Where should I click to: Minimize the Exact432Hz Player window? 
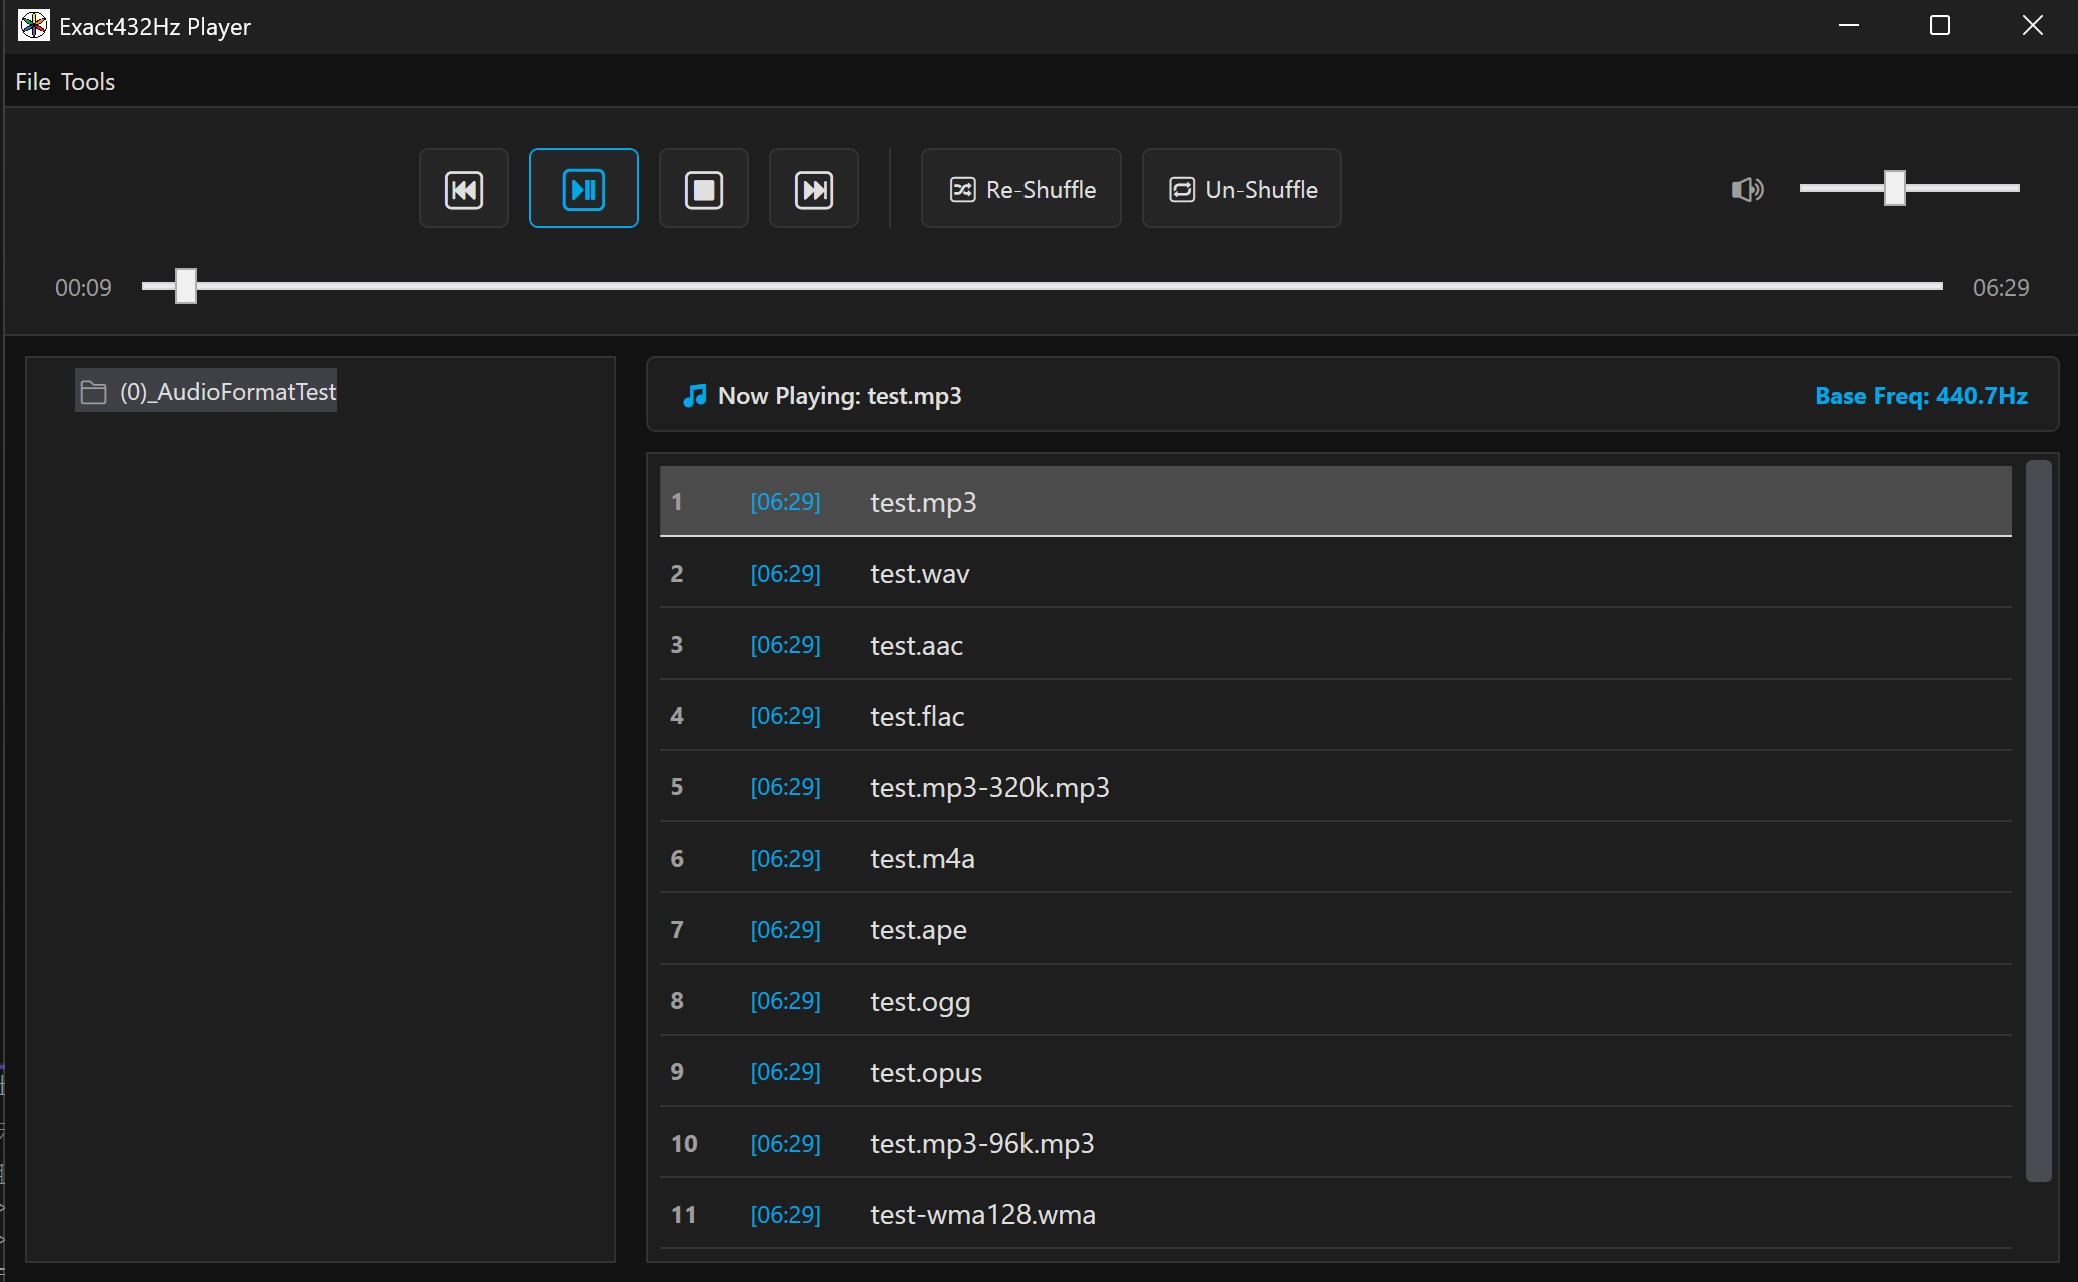tap(1849, 26)
